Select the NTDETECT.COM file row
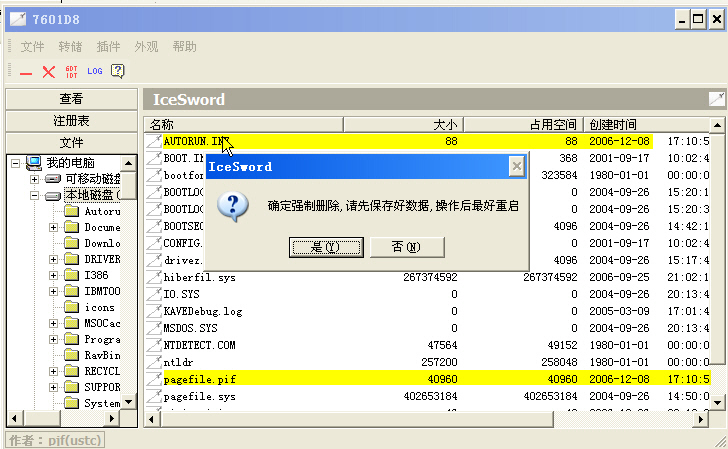Viewport: 728px width, 449px height. pyautogui.click(x=427, y=345)
